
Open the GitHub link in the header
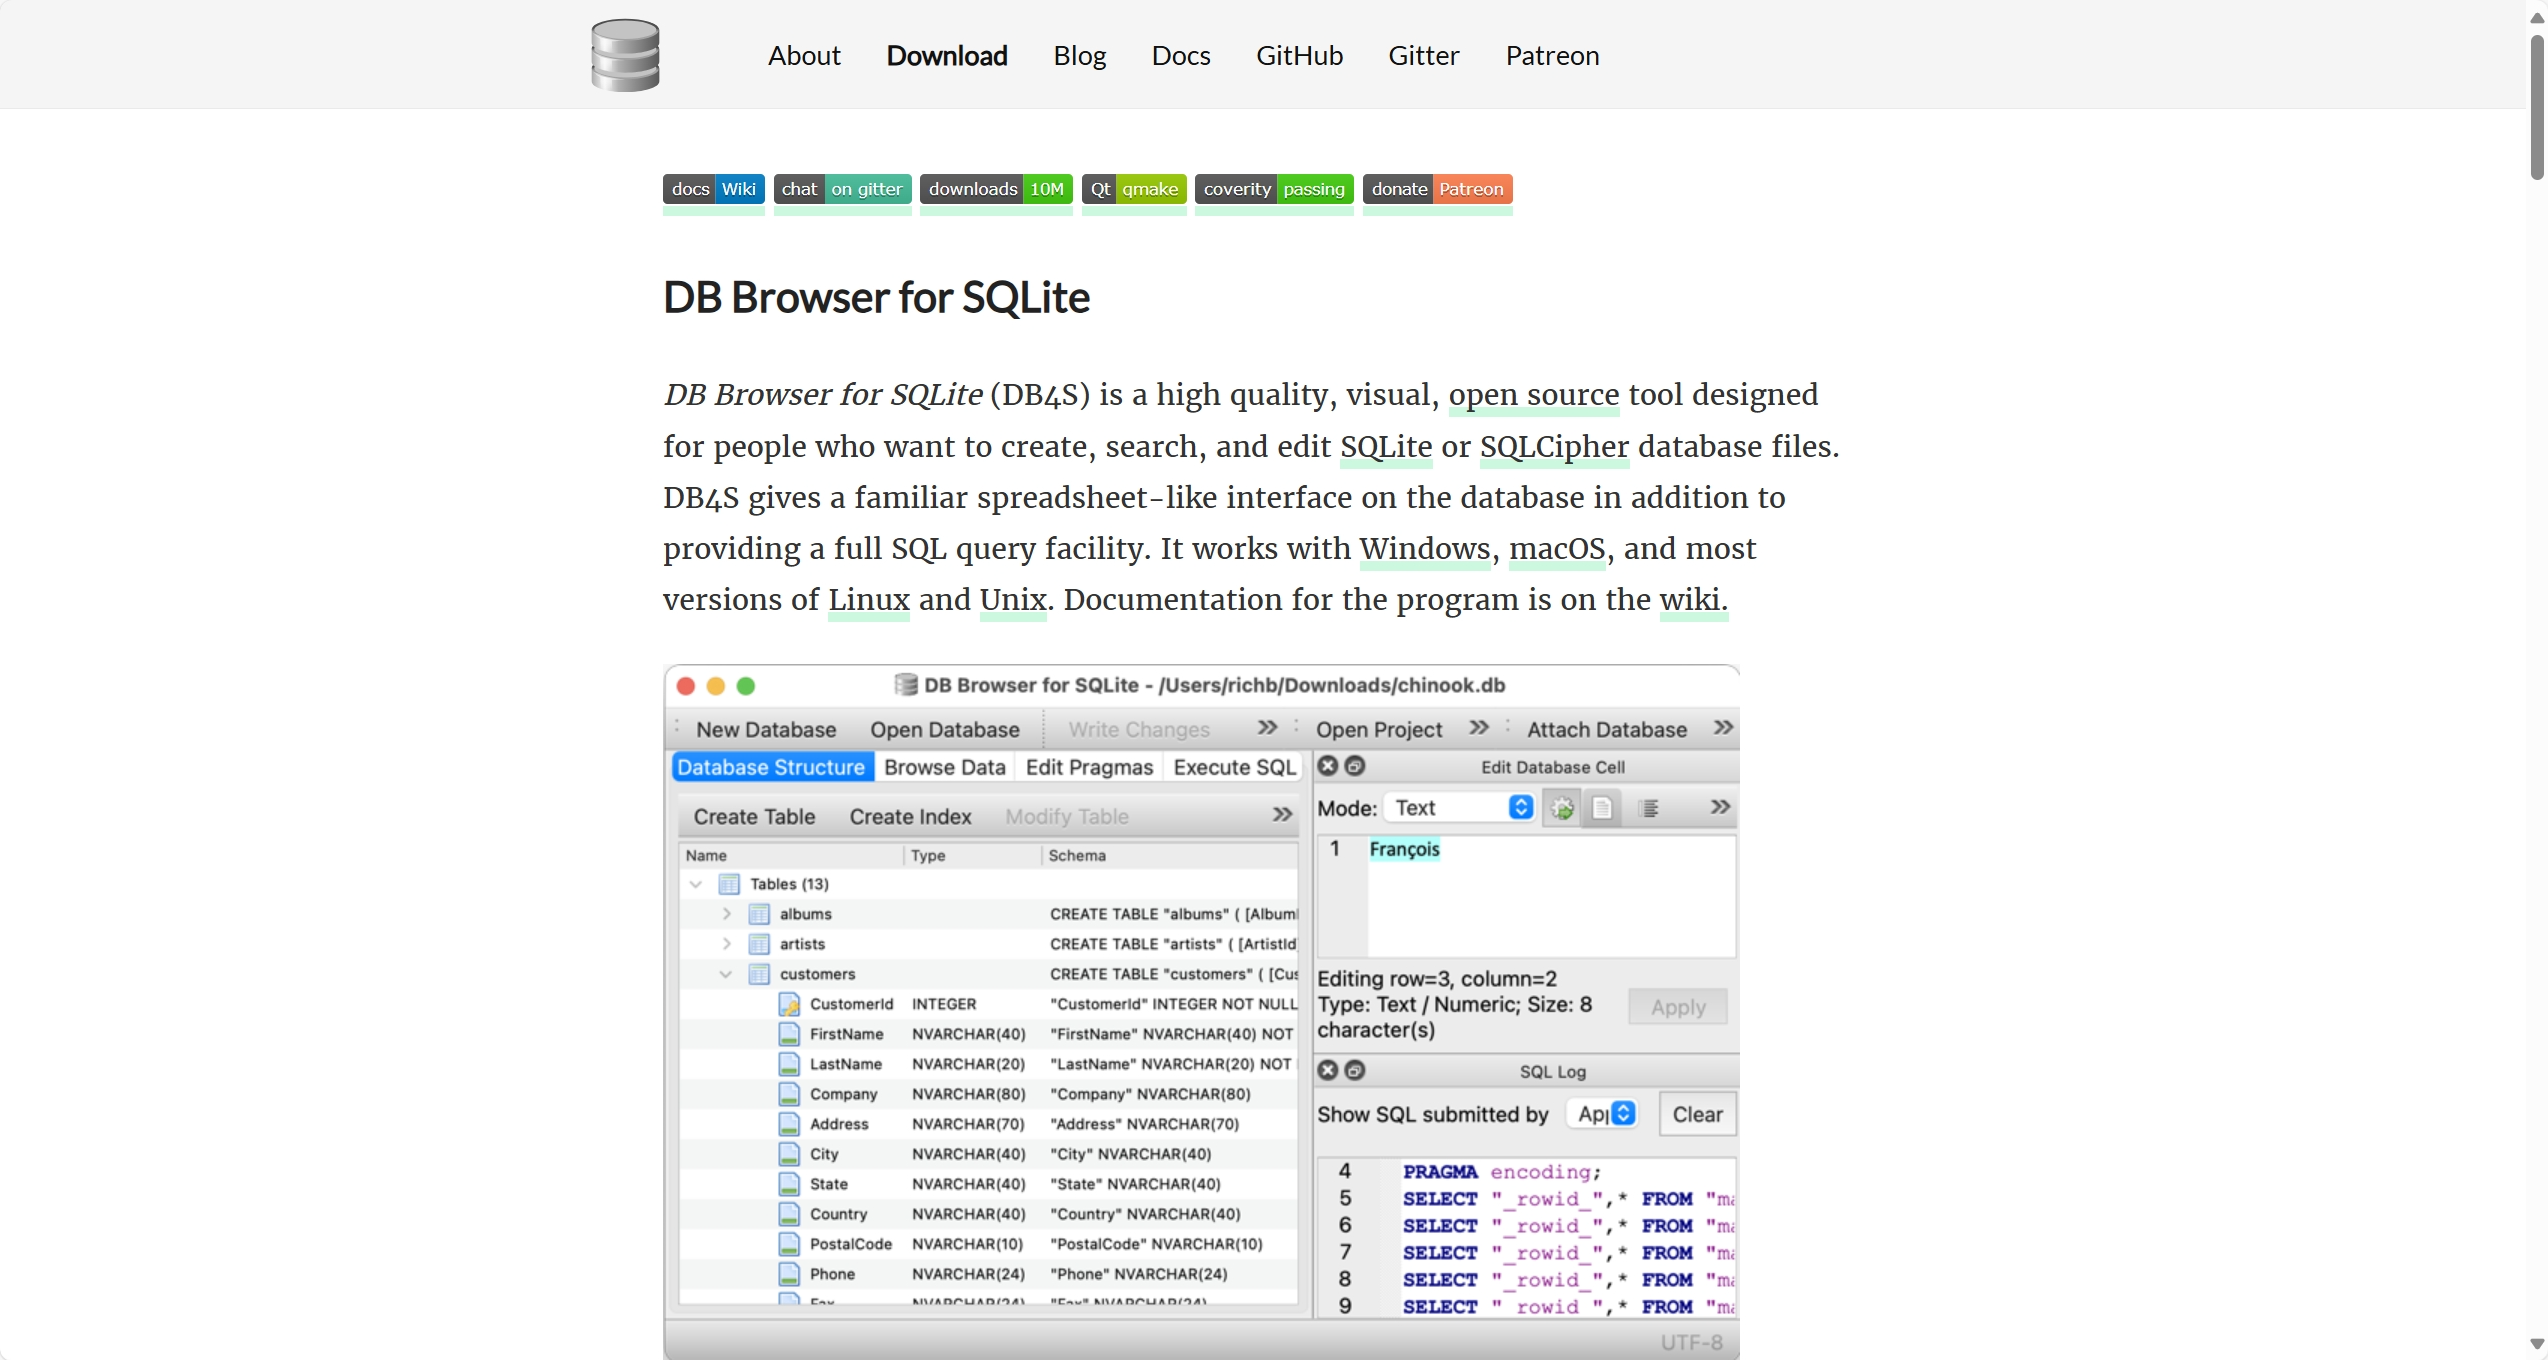tap(1299, 56)
